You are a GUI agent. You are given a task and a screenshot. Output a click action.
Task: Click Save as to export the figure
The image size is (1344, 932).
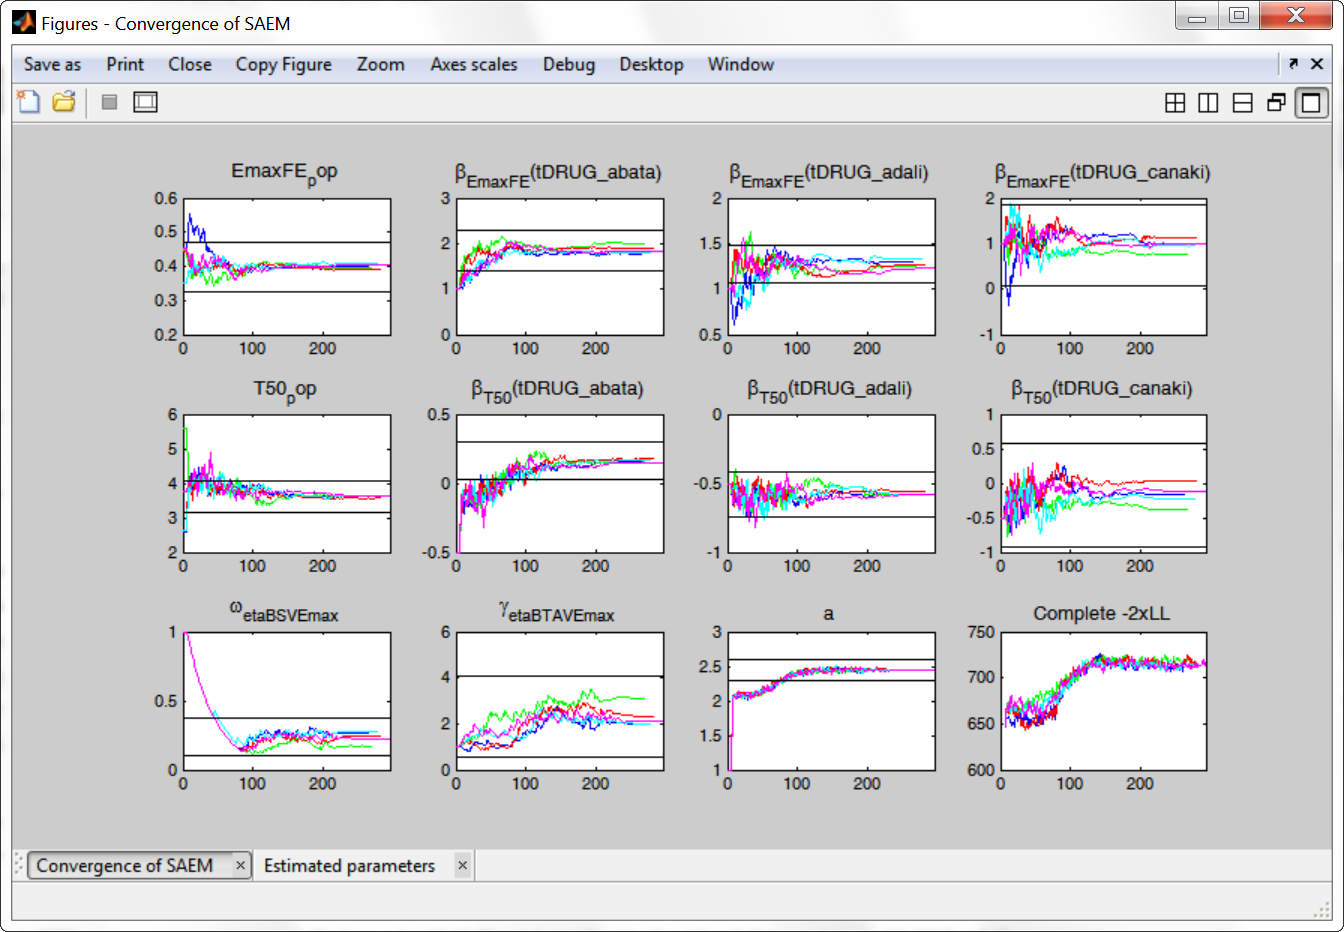51,64
